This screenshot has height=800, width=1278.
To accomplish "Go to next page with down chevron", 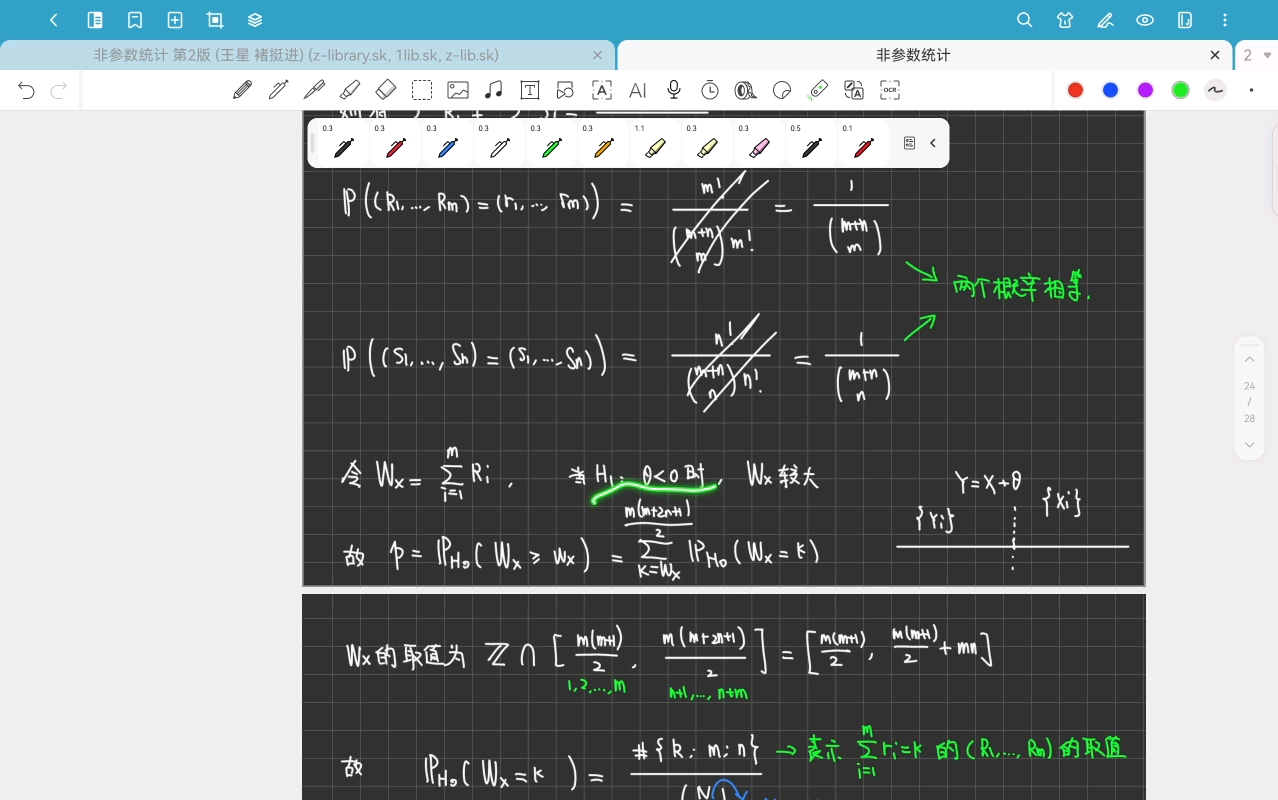I will 1250,444.
